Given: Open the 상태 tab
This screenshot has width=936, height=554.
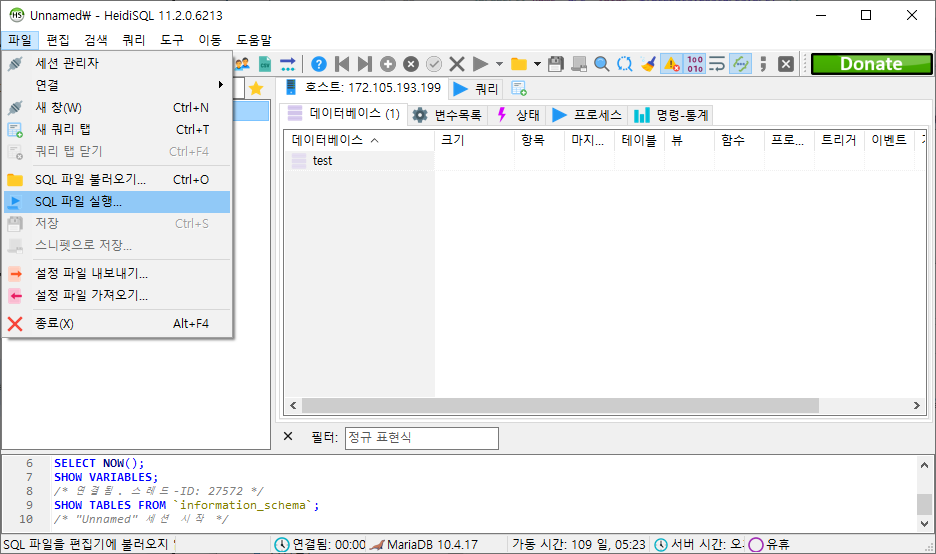Looking at the screenshot, I should click(518, 115).
